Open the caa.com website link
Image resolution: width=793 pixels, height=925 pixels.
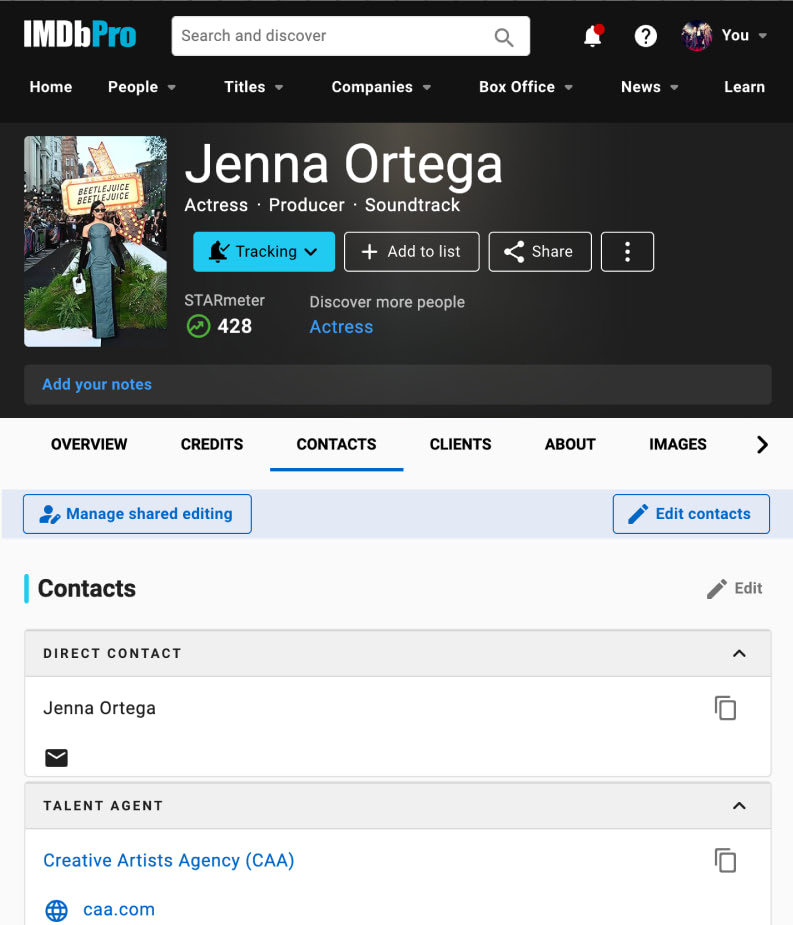[x=119, y=910]
